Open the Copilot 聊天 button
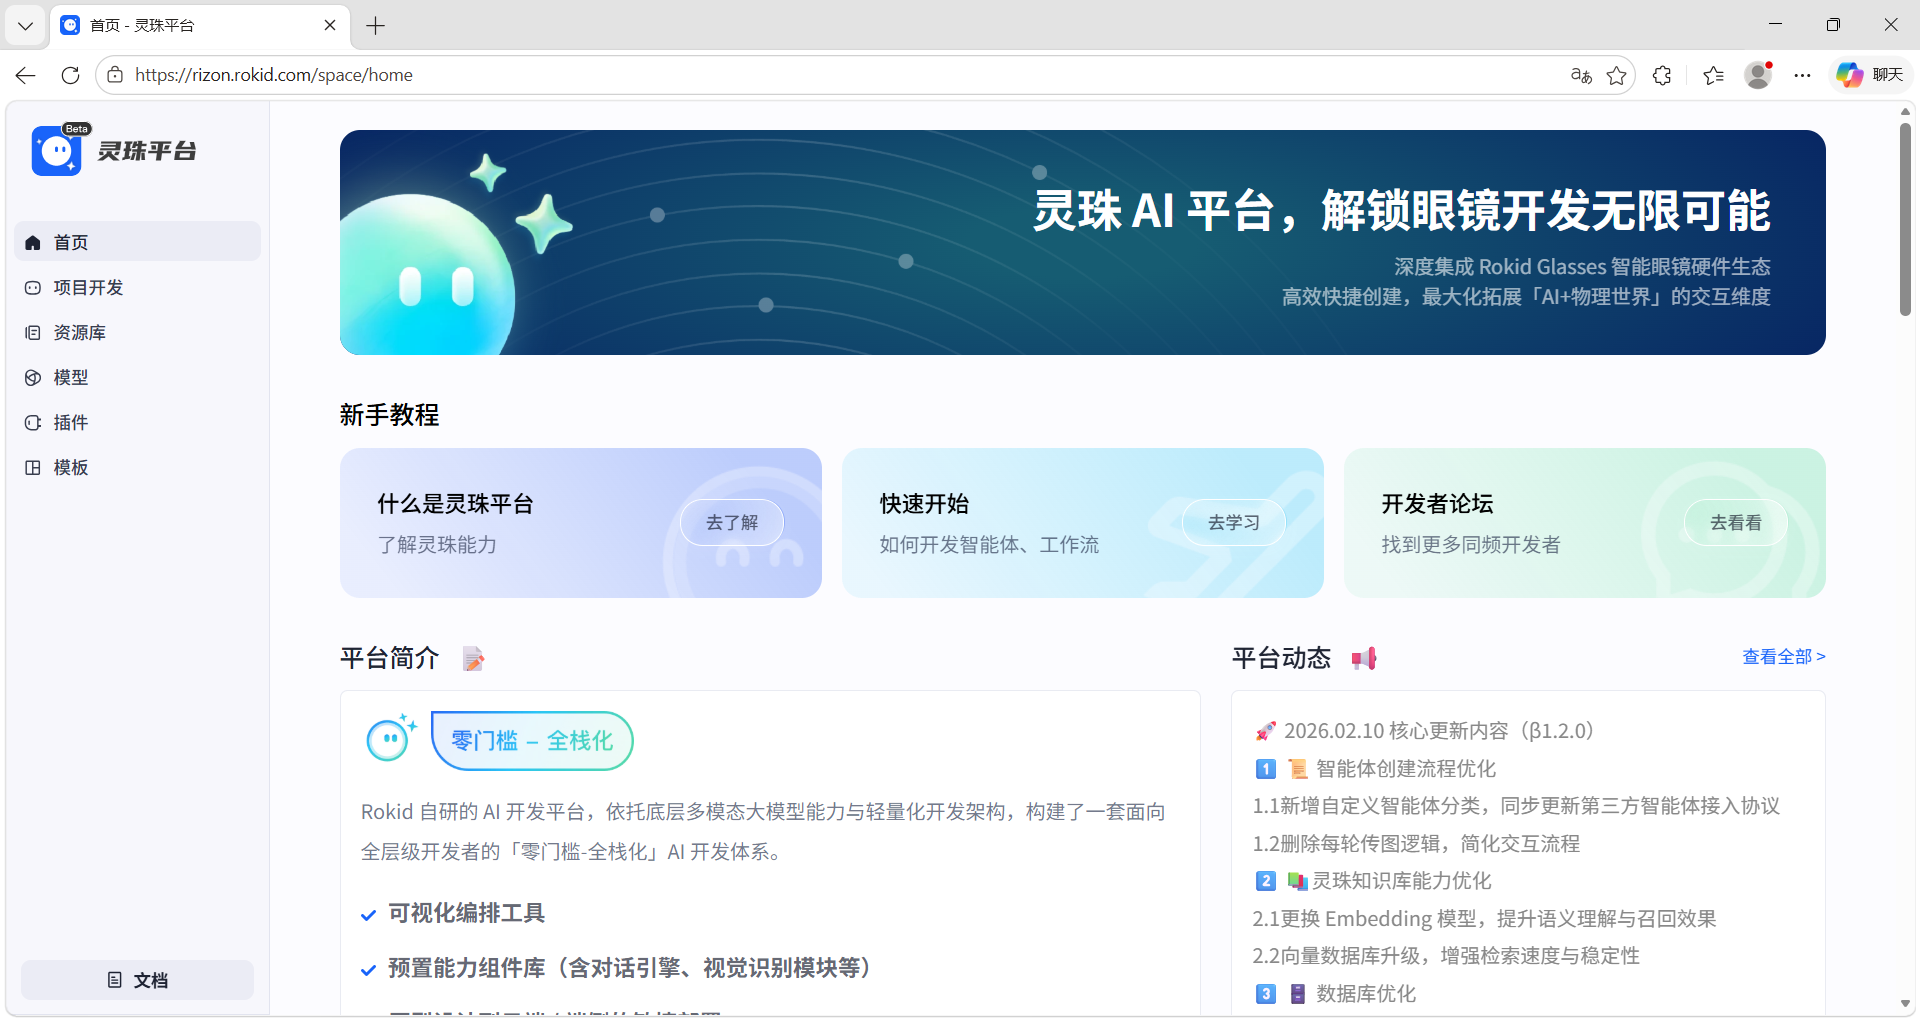 pyautogui.click(x=1870, y=75)
